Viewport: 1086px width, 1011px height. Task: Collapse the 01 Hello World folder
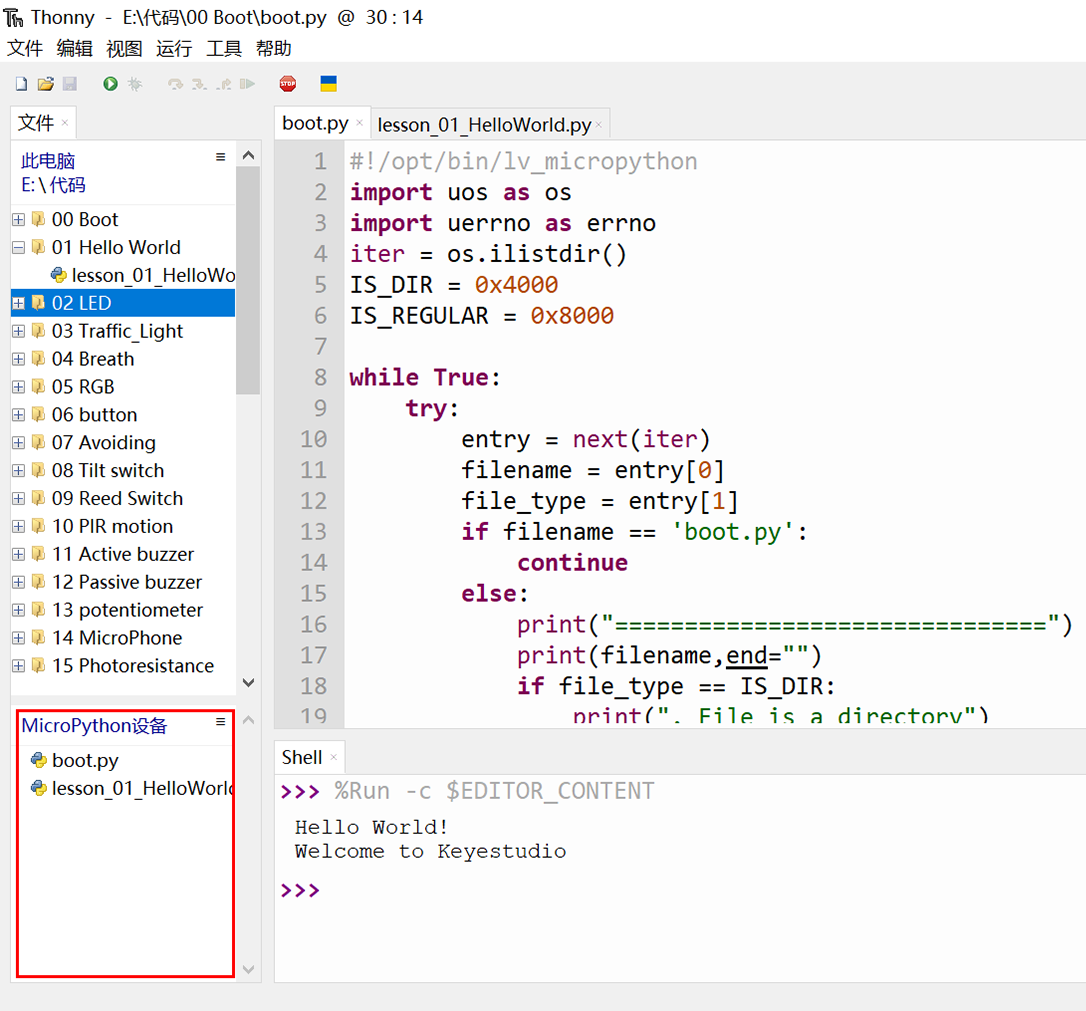[x=19, y=247]
